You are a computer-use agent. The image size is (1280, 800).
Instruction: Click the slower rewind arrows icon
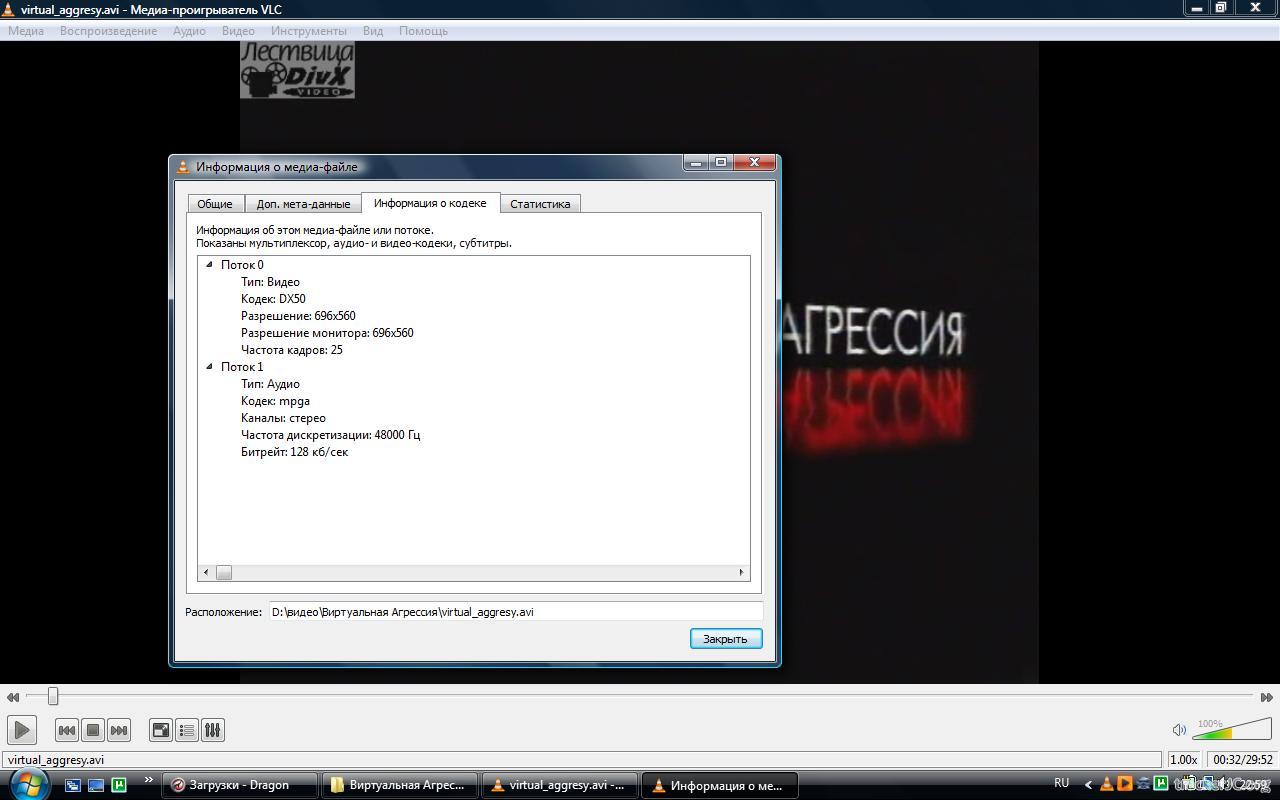13,697
